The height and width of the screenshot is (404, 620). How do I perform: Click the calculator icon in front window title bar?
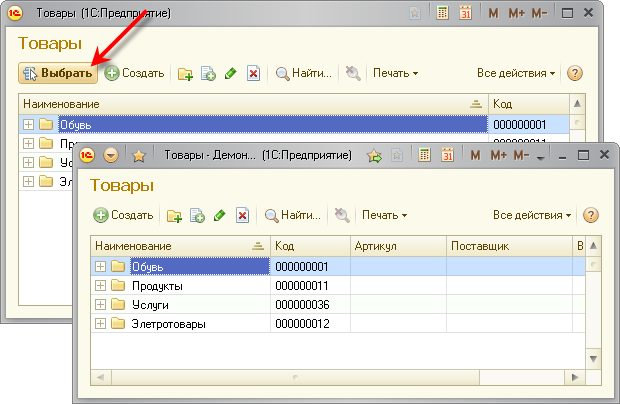click(x=425, y=156)
